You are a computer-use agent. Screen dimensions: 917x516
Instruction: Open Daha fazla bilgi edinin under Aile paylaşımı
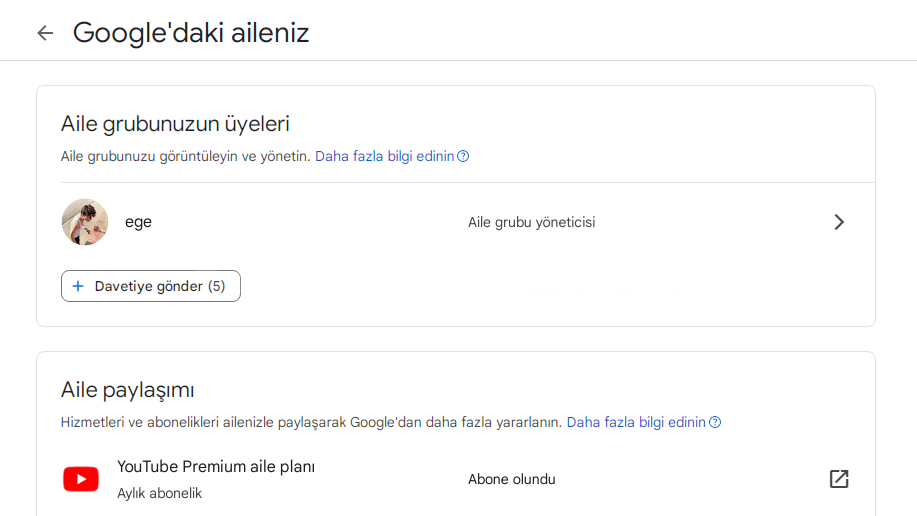coord(636,423)
